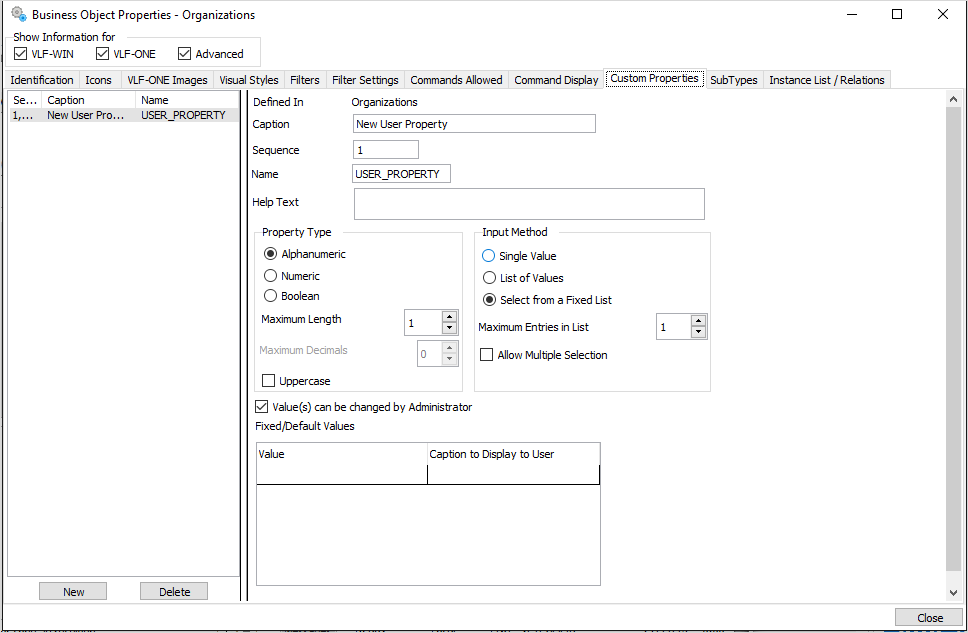968x633 pixels.
Task: Toggle Value(s) can be changed by Administrator
Action: (x=262, y=406)
